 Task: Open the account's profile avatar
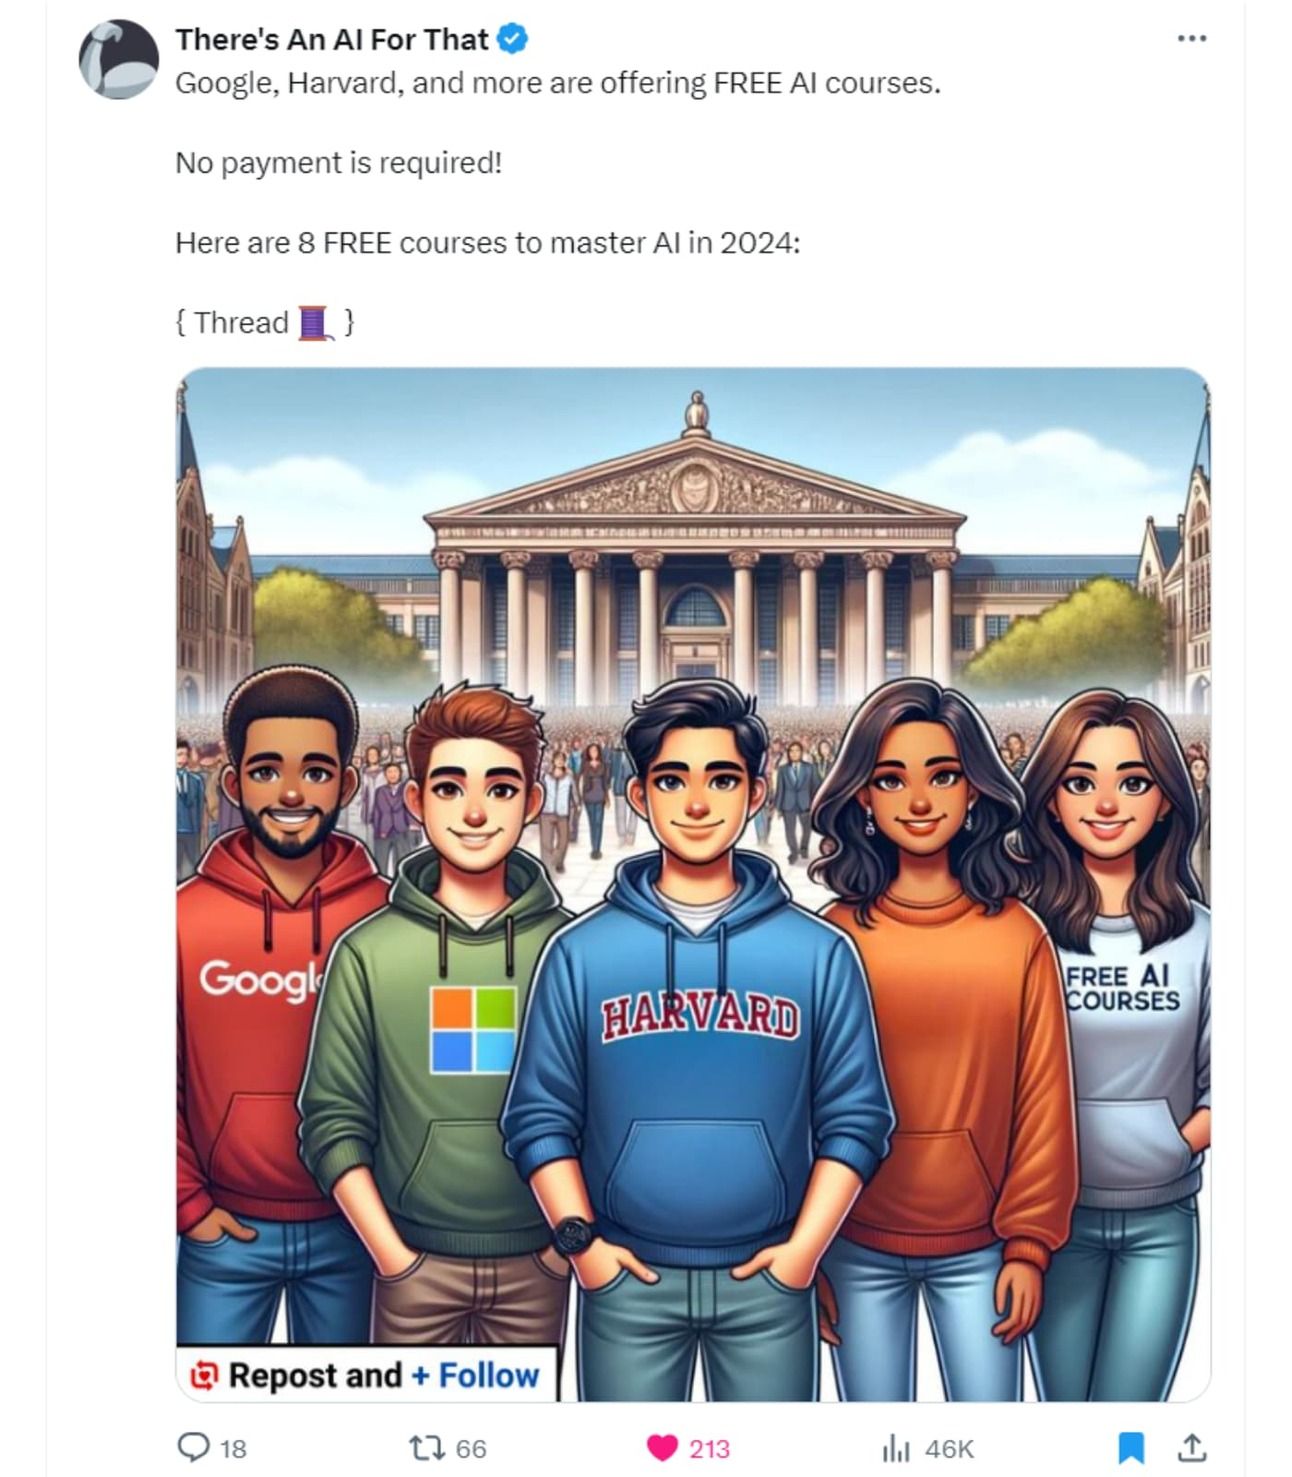pos(119,59)
